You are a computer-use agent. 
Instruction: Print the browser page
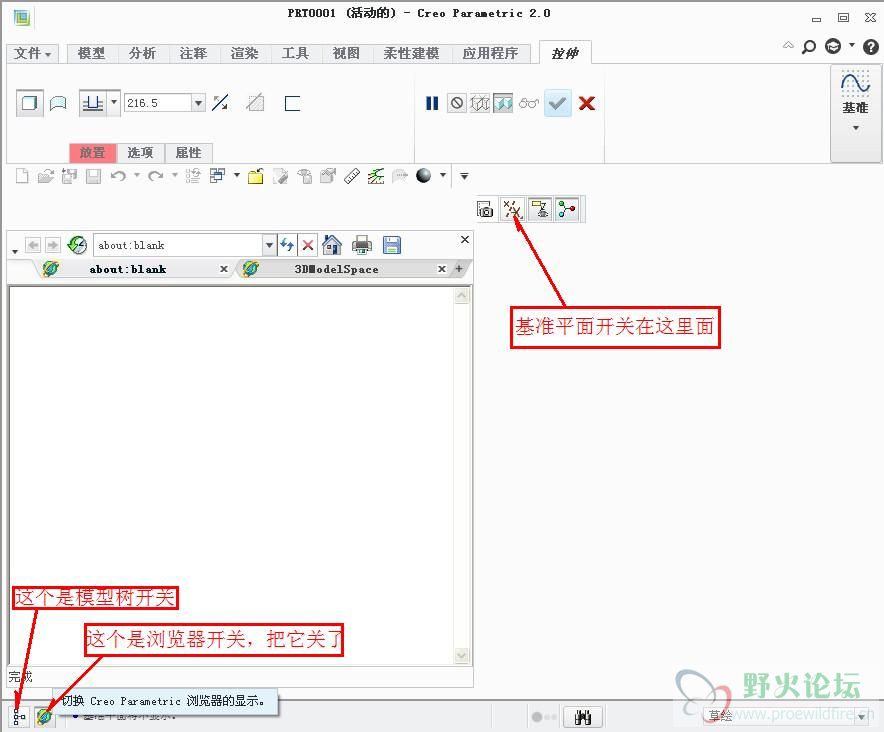[x=362, y=245]
